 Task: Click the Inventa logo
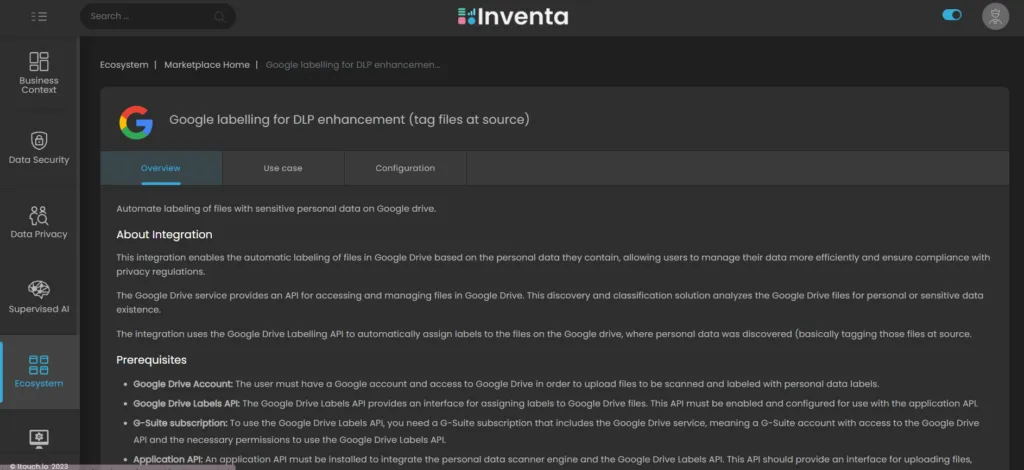513,16
